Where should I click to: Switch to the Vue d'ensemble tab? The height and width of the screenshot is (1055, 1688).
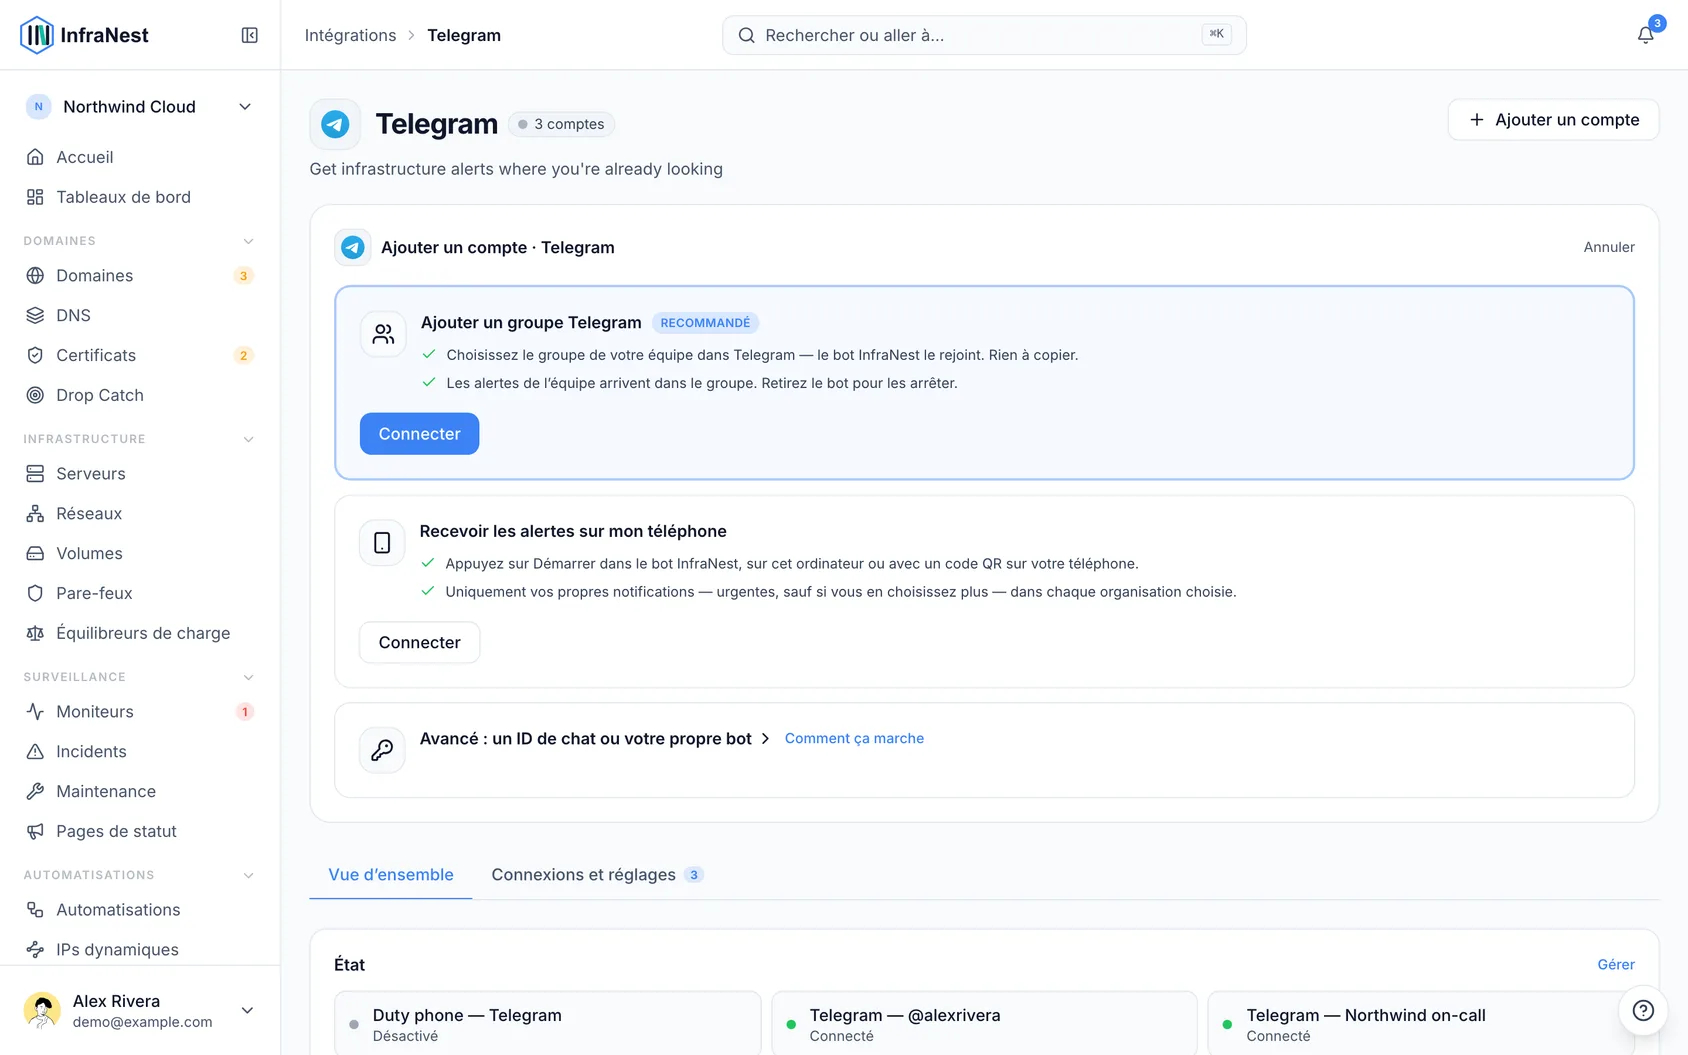(391, 874)
